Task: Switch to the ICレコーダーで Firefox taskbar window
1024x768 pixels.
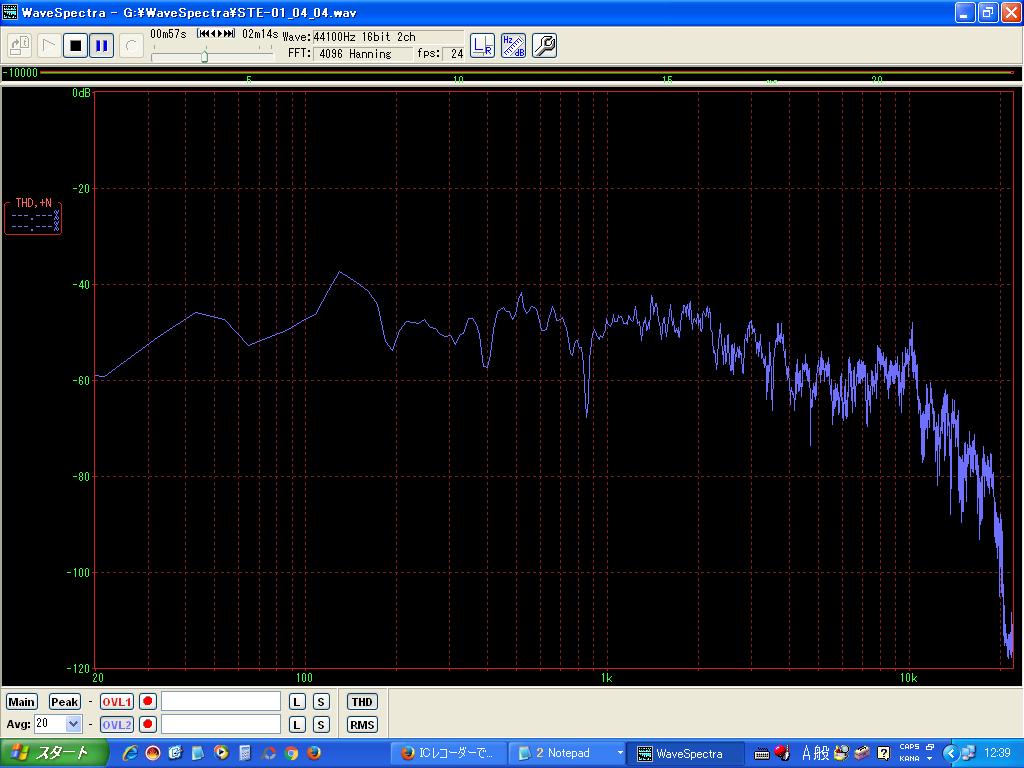Action: [x=447, y=753]
